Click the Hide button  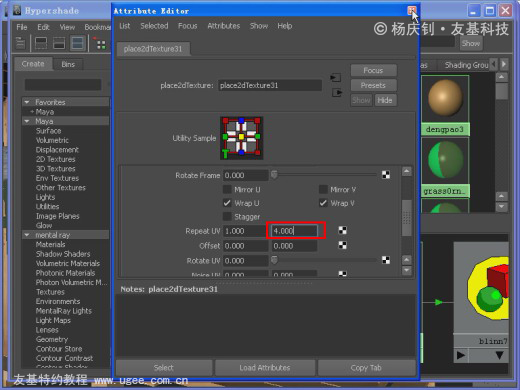pyautogui.click(x=385, y=100)
